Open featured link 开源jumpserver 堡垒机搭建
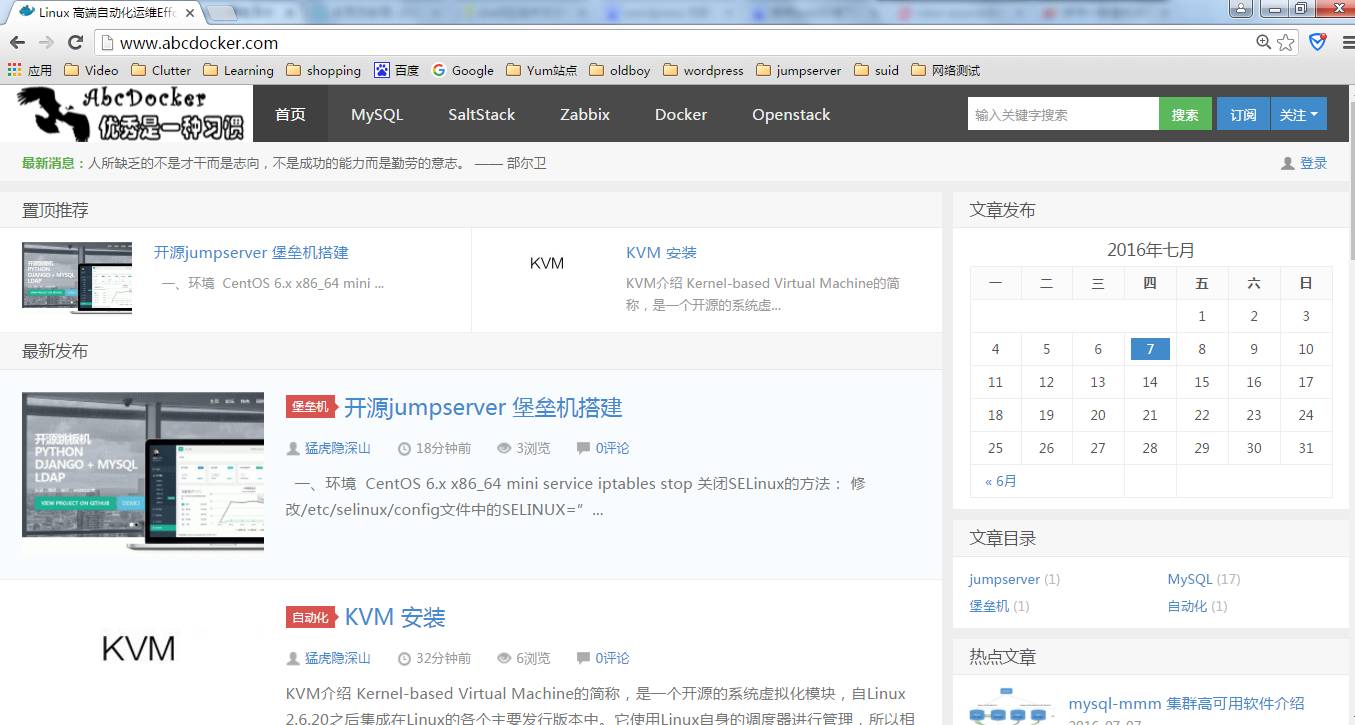Image resolution: width=1355 pixels, height=725 pixels. (x=251, y=253)
